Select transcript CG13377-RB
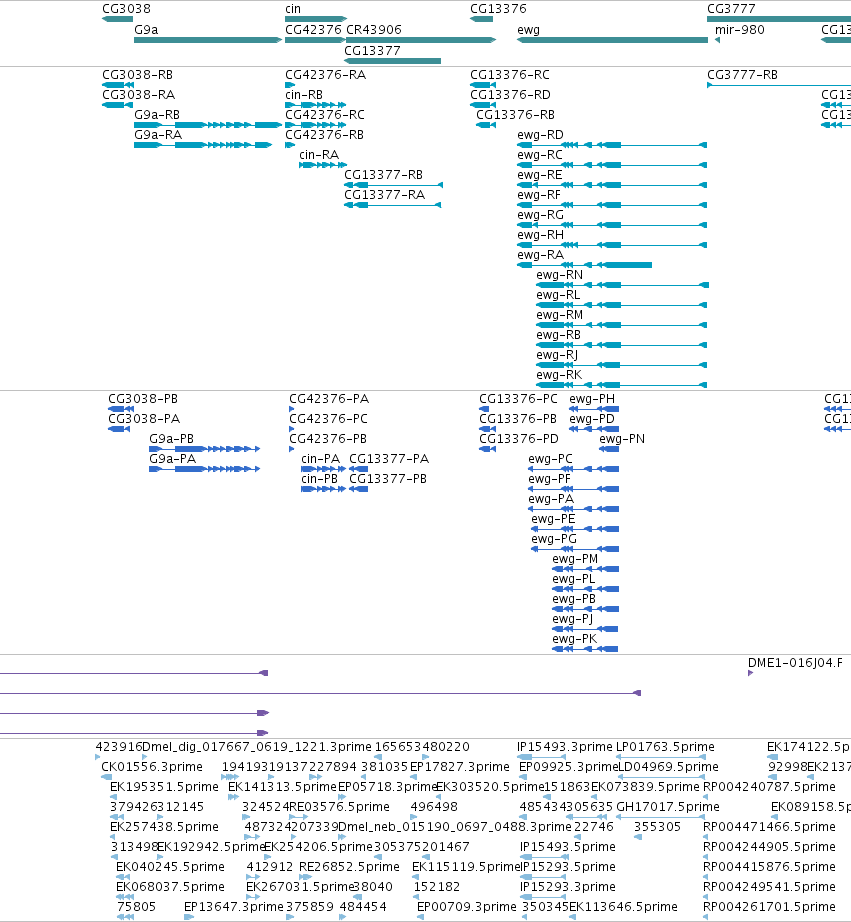 (x=383, y=175)
